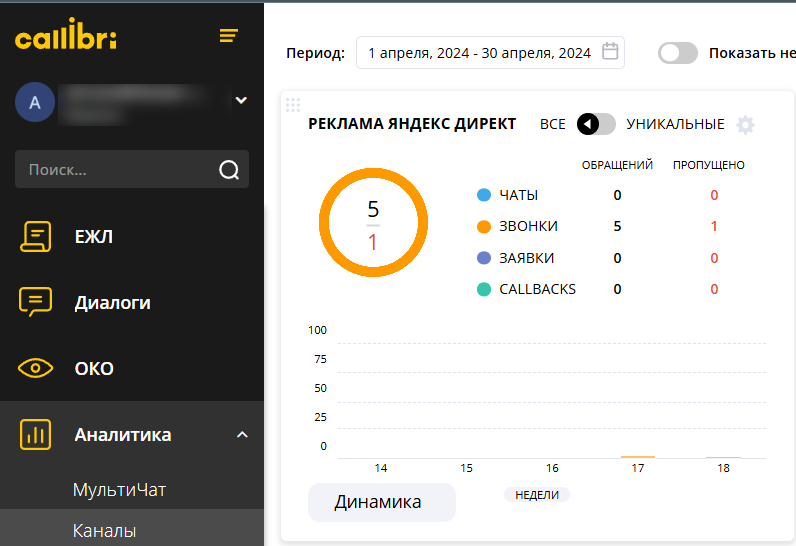Screen dimensions: 796x546
Task: Click the purple ЗАЯВКИ legend dot
Action: point(484,258)
